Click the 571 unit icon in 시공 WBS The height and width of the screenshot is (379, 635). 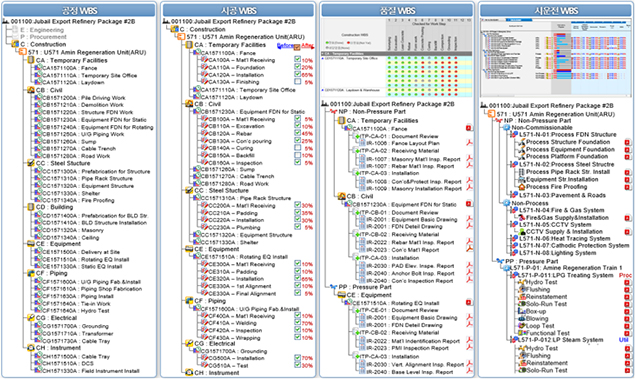click(181, 37)
